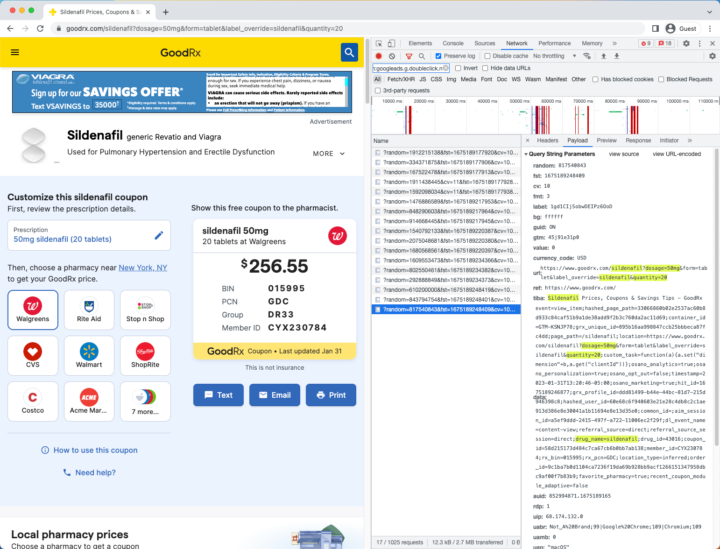Collapse the Query String Parameters section
720x549 pixels.
pyautogui.click(x=526, y=154)
